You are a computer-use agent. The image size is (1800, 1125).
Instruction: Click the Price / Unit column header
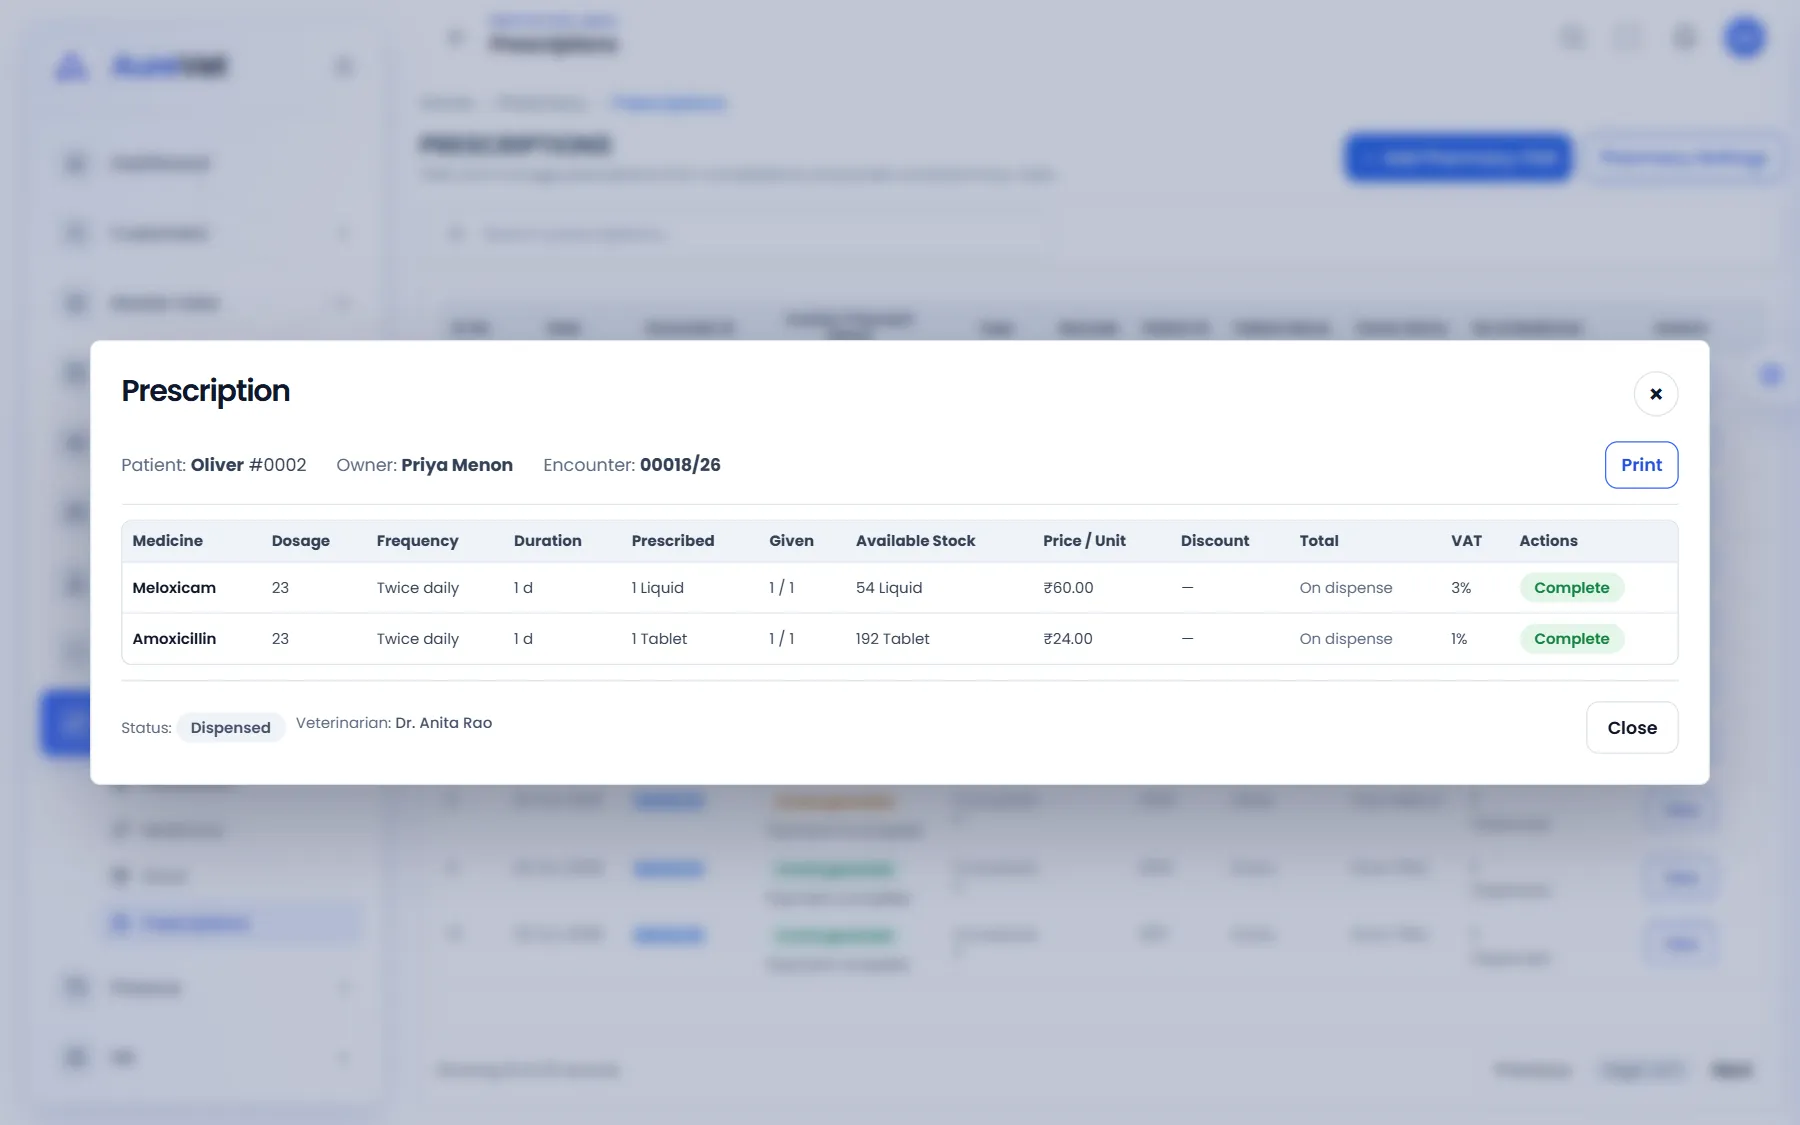[1084, 541]
